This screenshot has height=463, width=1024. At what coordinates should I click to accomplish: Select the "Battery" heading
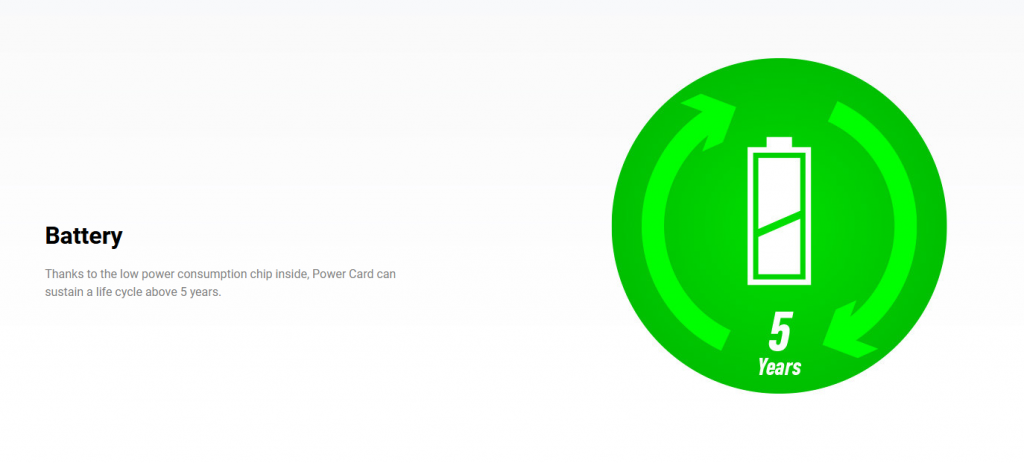coord(84,237)
